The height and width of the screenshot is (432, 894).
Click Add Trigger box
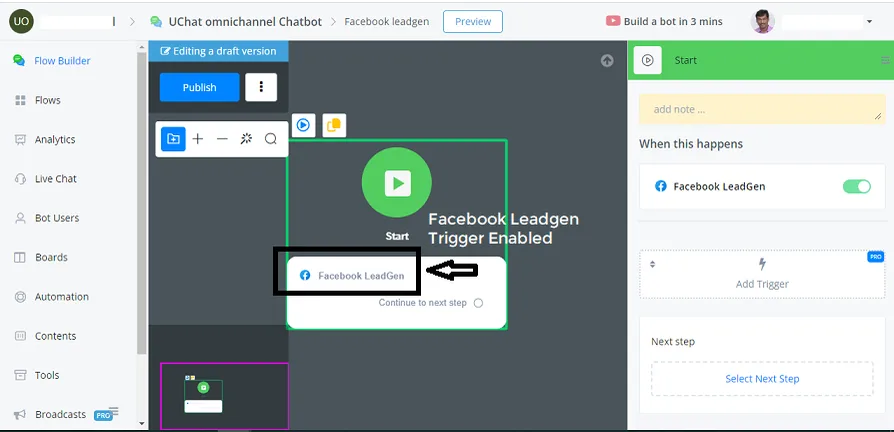[762, 274]
